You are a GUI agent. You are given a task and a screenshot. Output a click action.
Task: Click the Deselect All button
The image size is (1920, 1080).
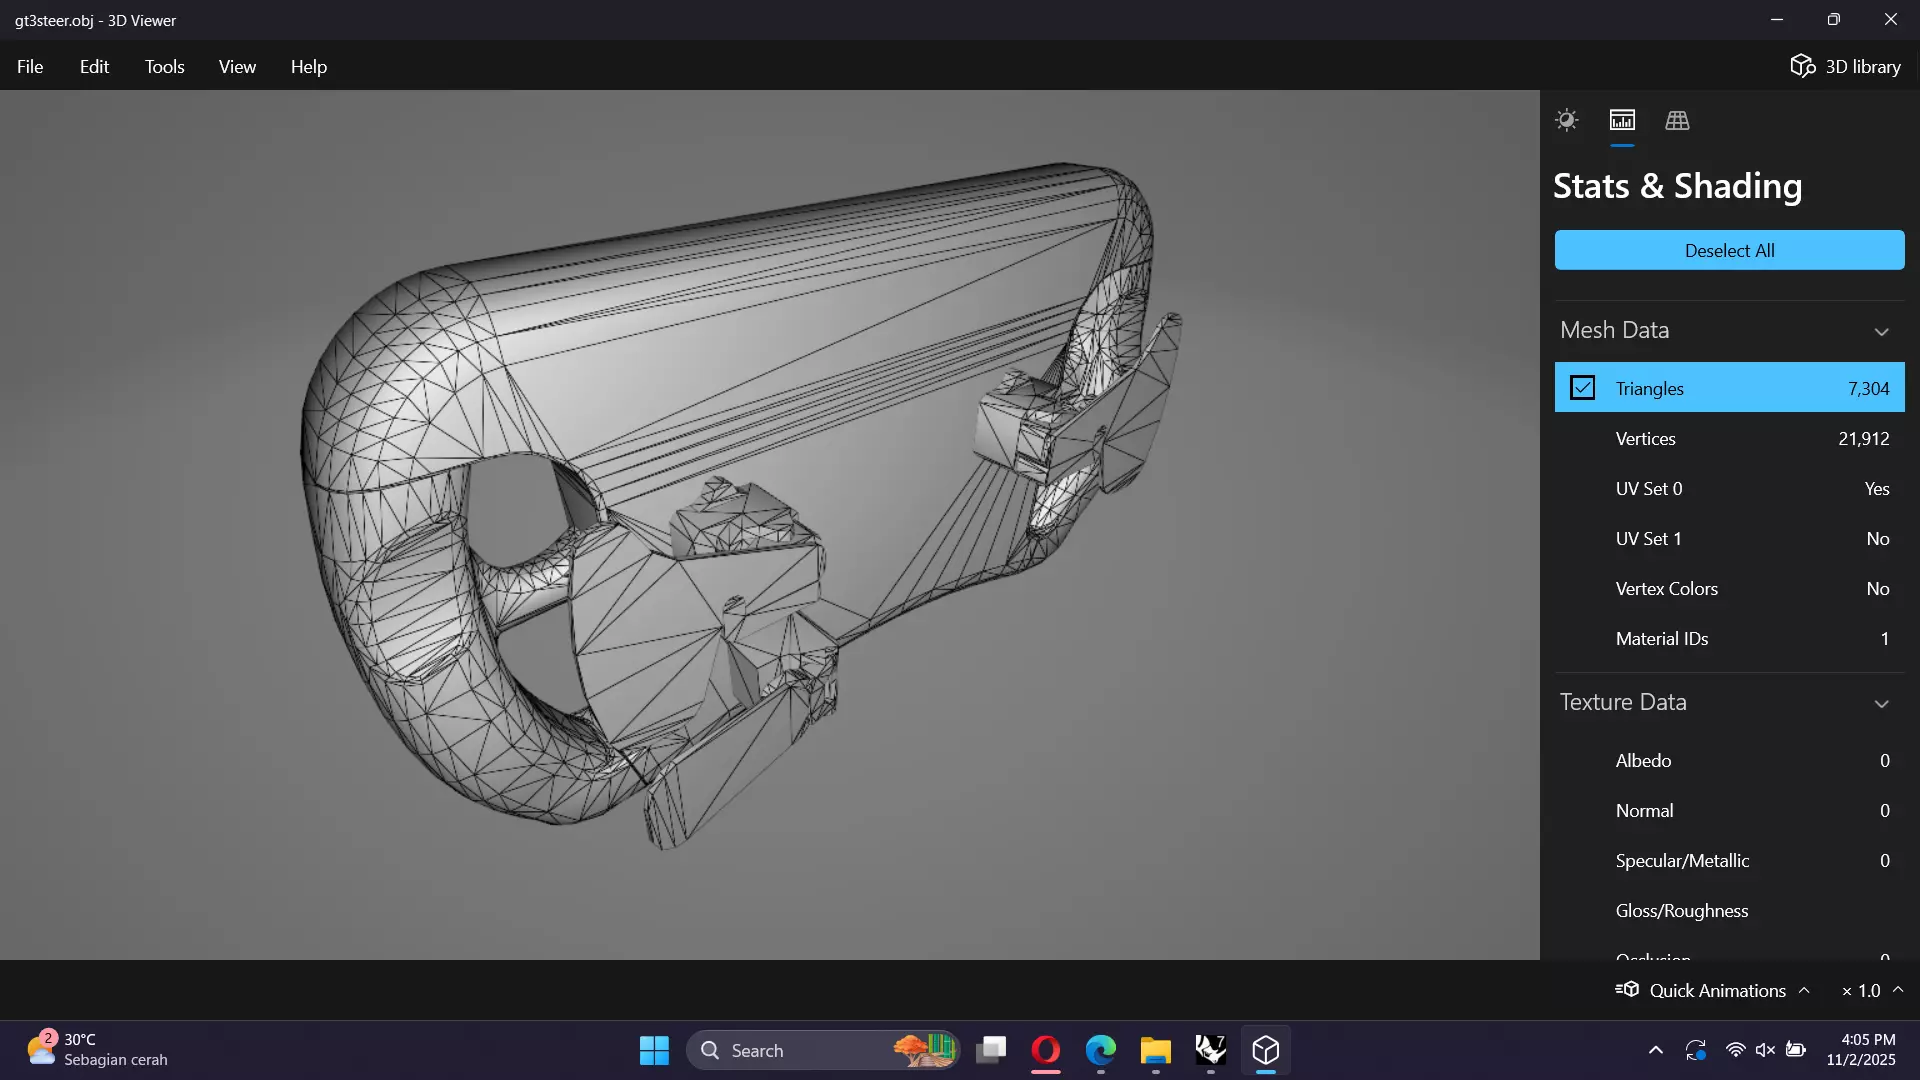click(x=1729, y=250)
